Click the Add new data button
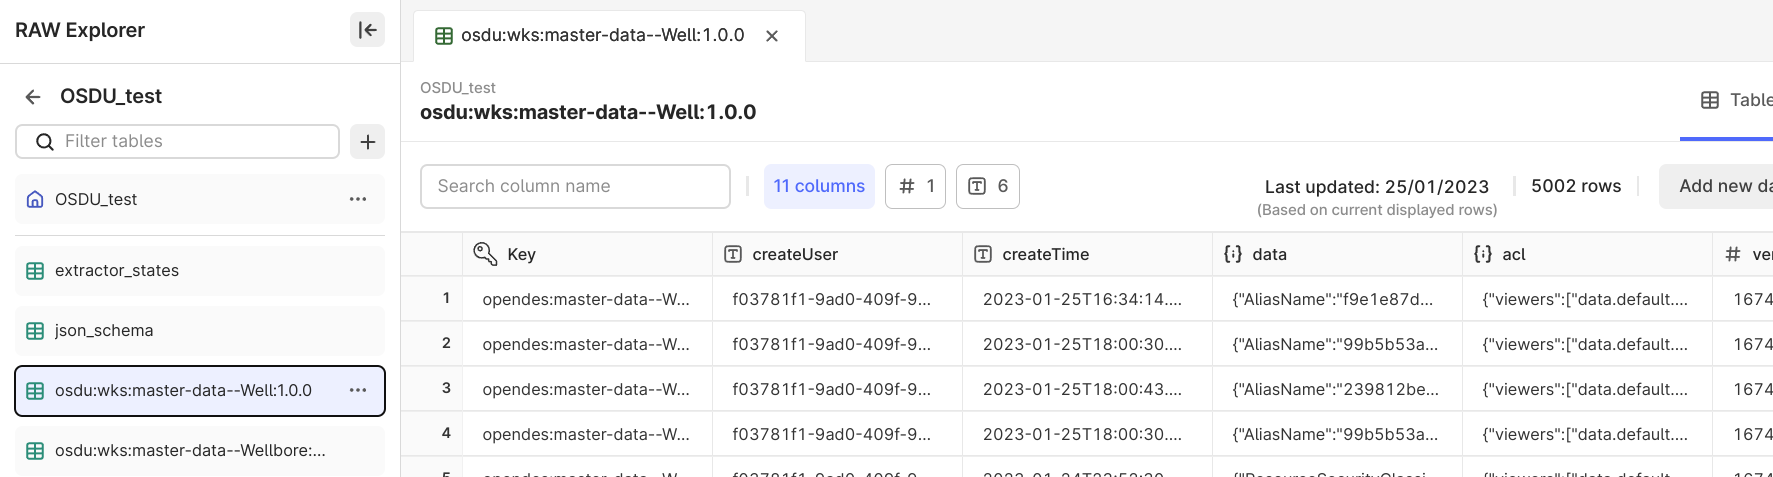This screenshot has height=477, width=1773. pos(1716,186)
